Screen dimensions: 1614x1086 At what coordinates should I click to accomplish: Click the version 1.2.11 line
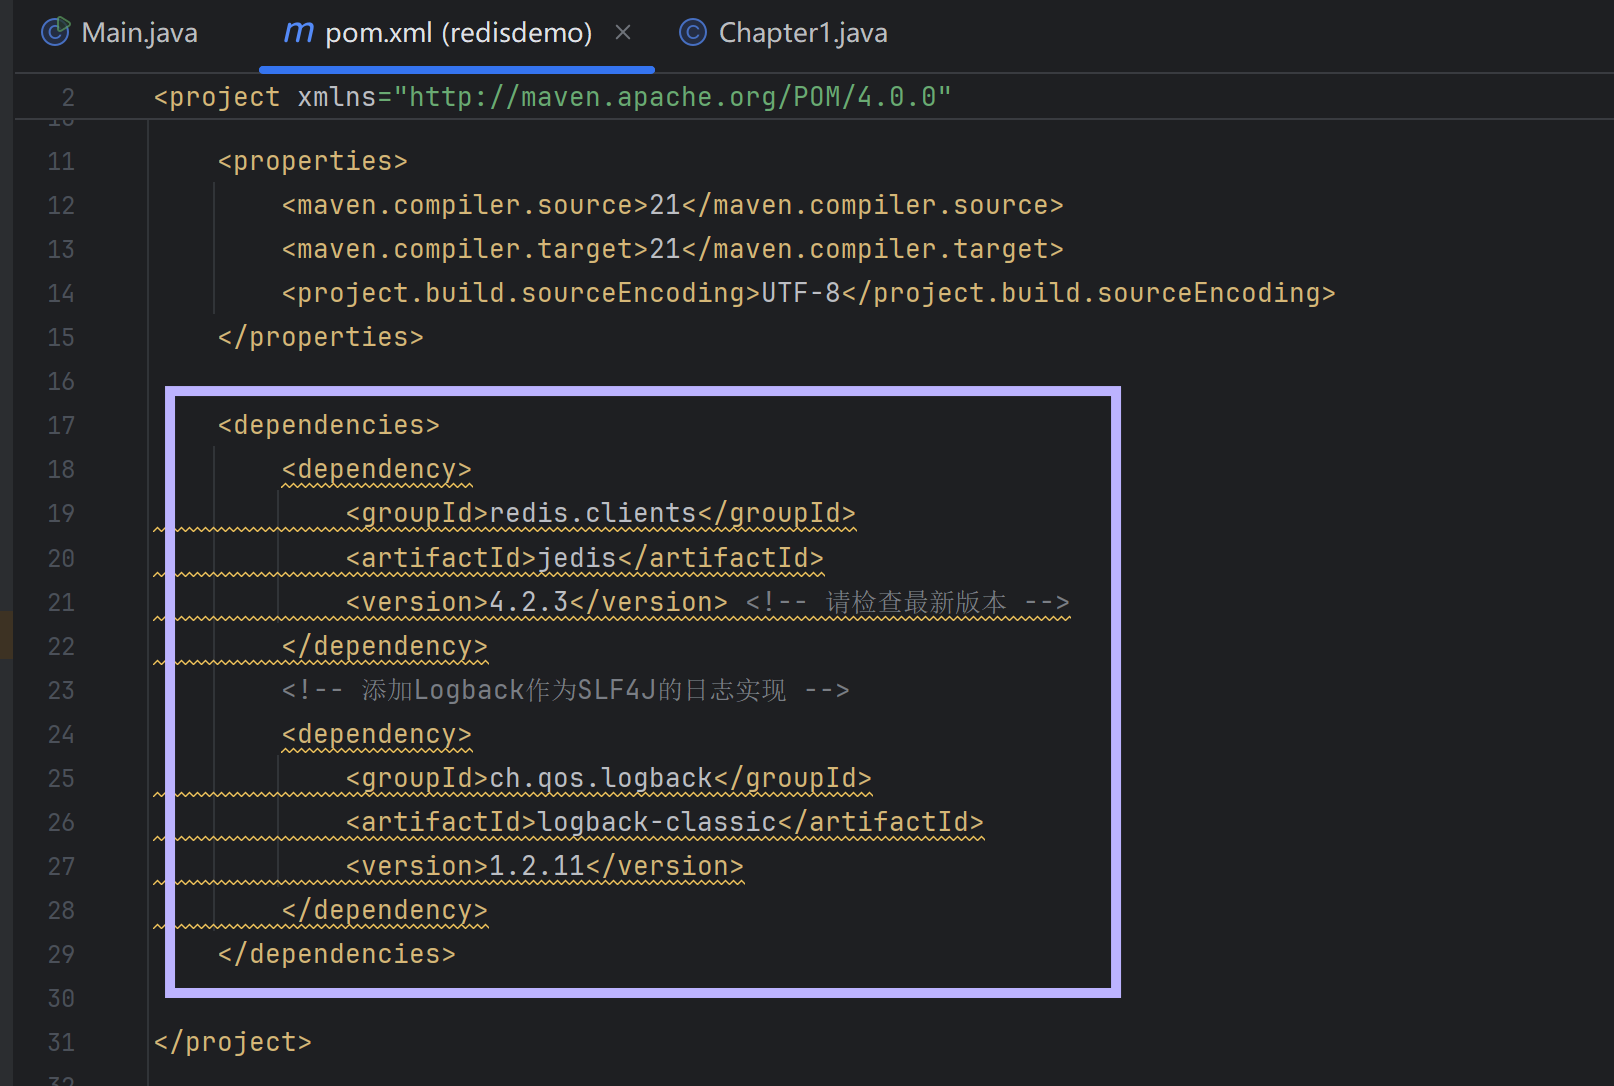pyautogui.click(x=545, y=866)
